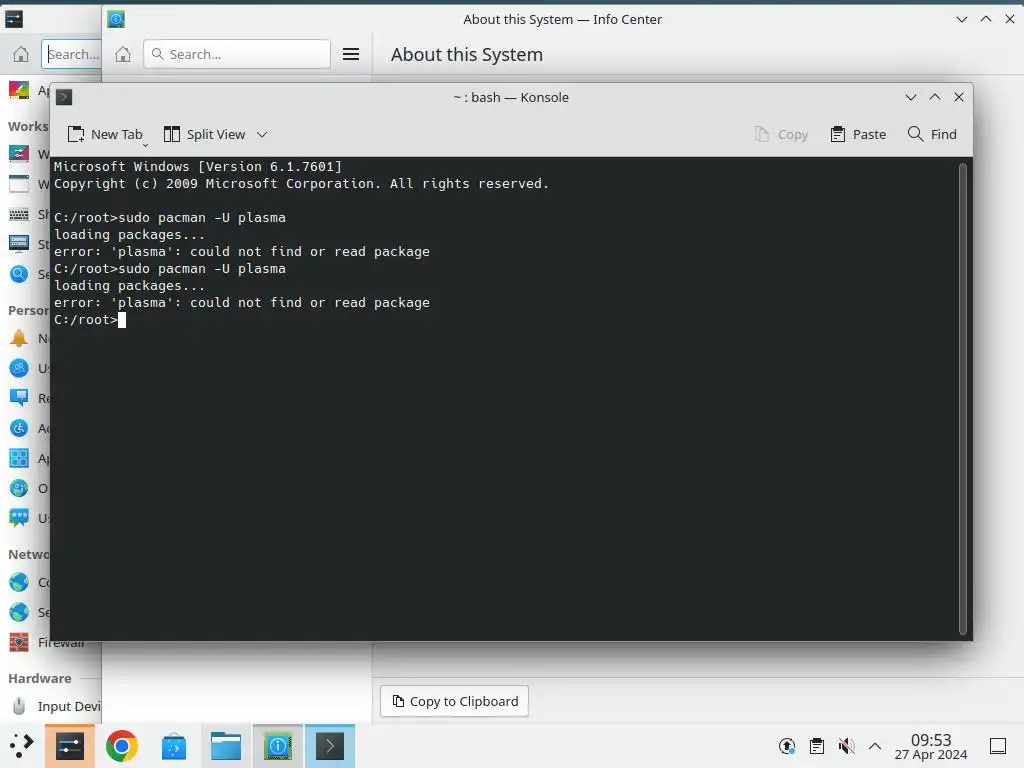Click Split View in Konsole toolbar

tap(204, 135)
